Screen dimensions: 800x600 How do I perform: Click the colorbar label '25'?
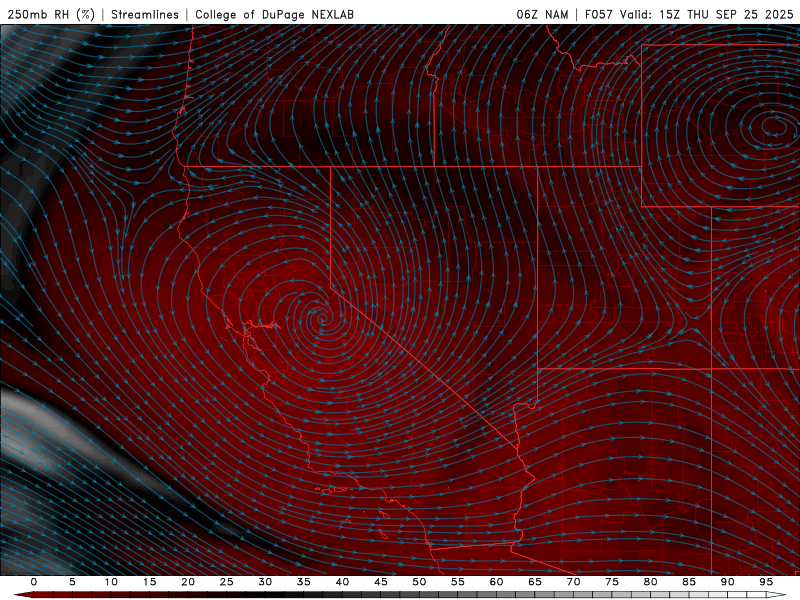[227, 582]
